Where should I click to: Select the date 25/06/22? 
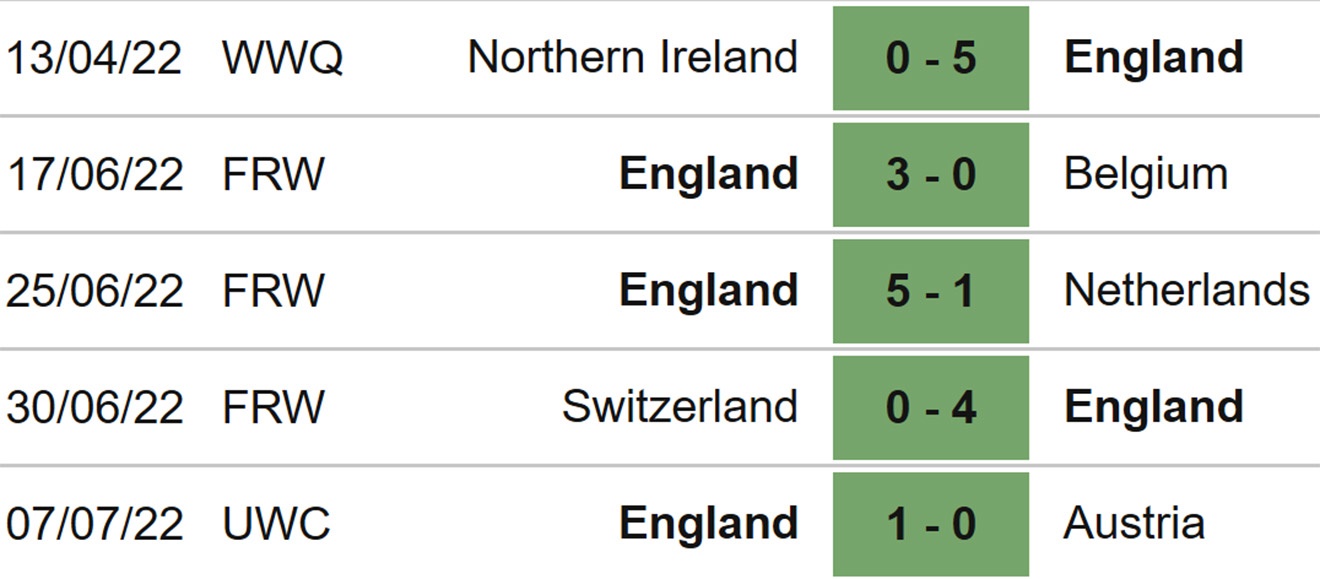coord(95,291)
